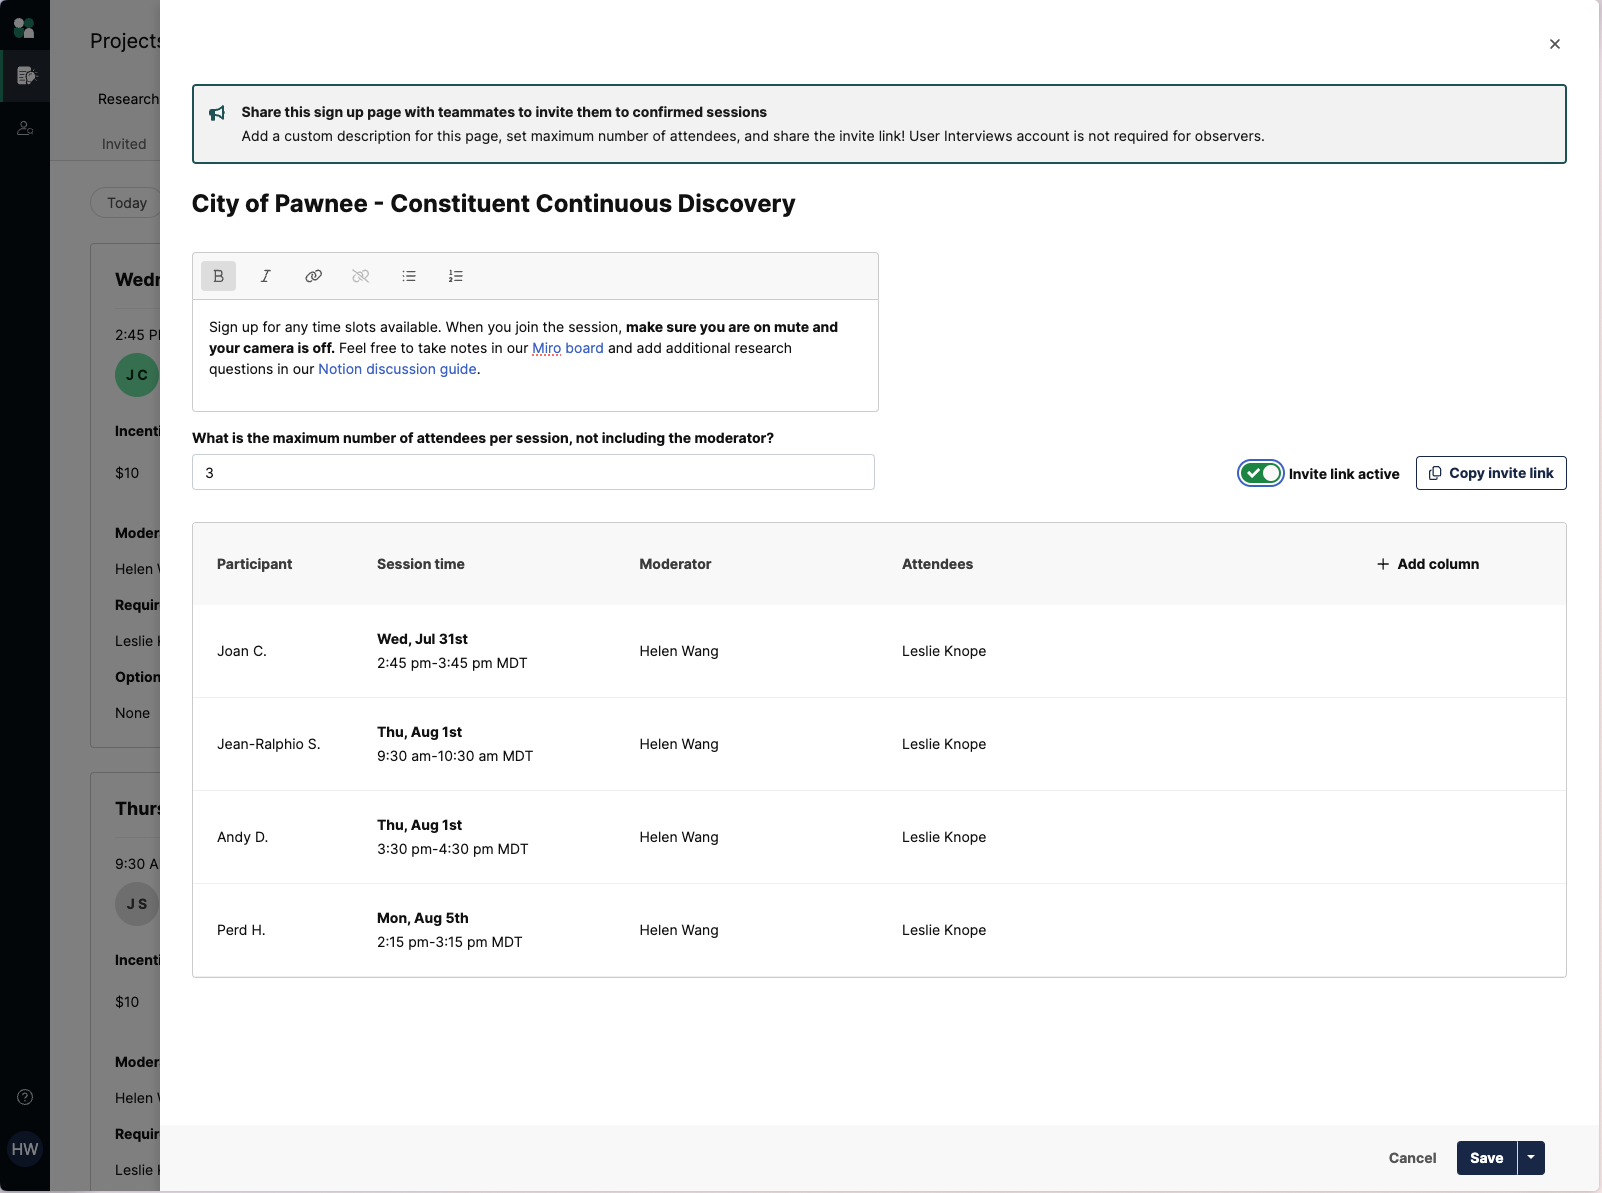
Task: Click the maximum attendees input field
Action: [533, 472]
